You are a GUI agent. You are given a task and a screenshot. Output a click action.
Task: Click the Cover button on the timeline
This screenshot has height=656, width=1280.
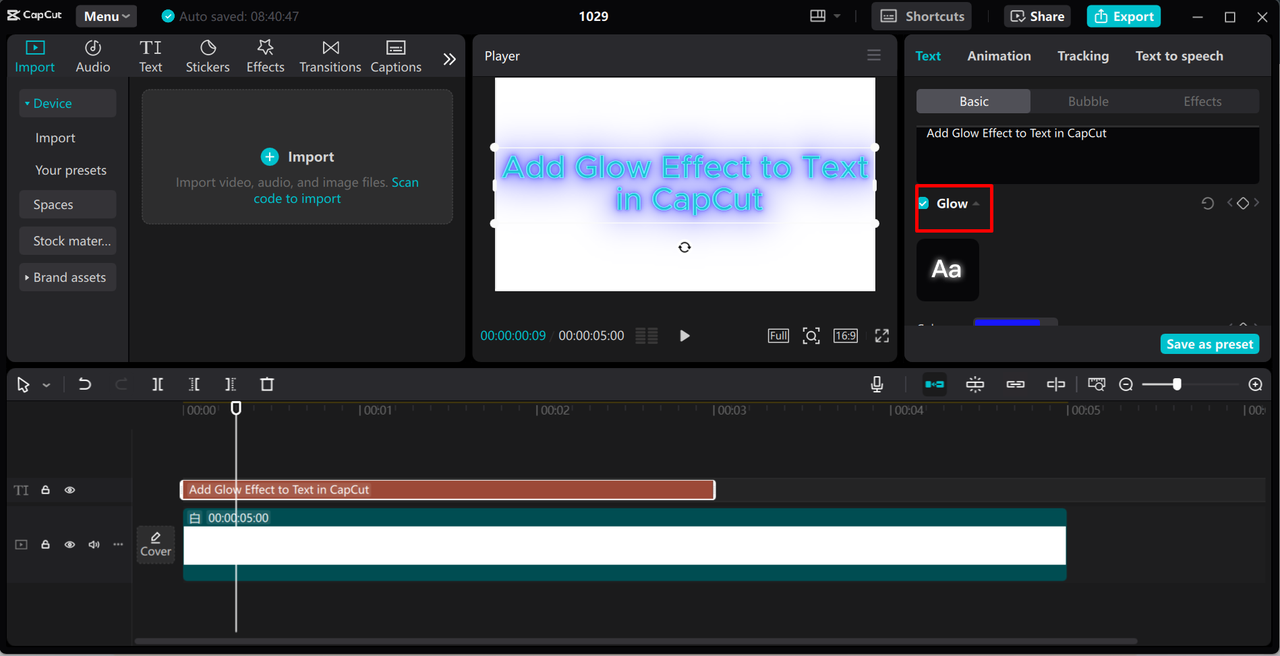coord(155,544)
